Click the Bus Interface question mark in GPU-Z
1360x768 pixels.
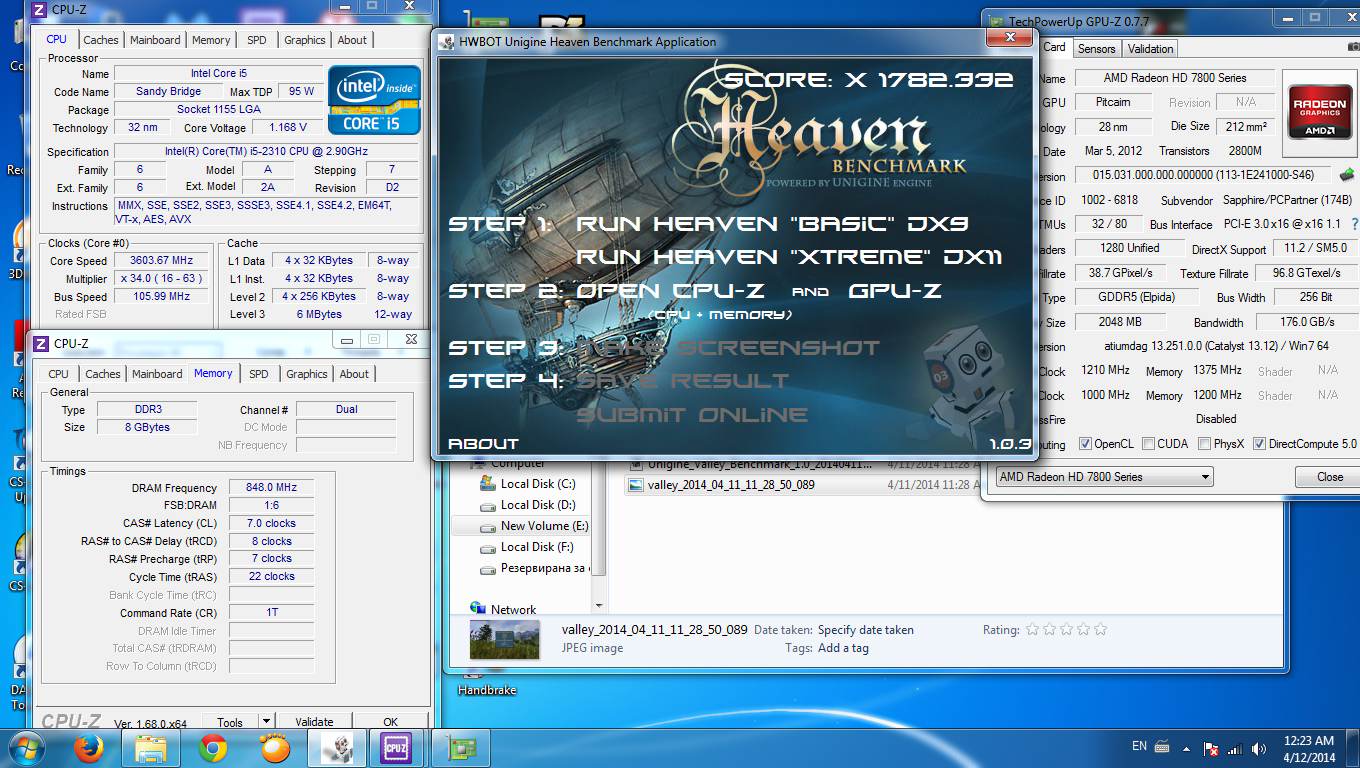click(1354, 224)
